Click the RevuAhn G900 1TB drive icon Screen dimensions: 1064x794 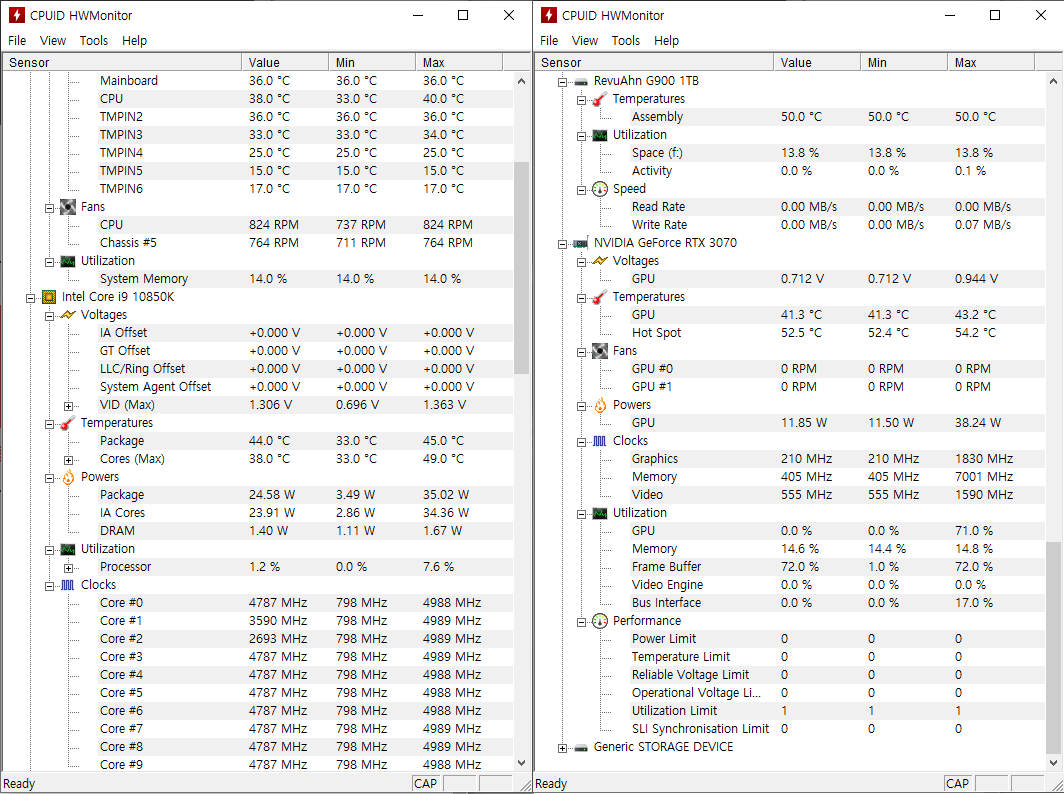point(581,81)
